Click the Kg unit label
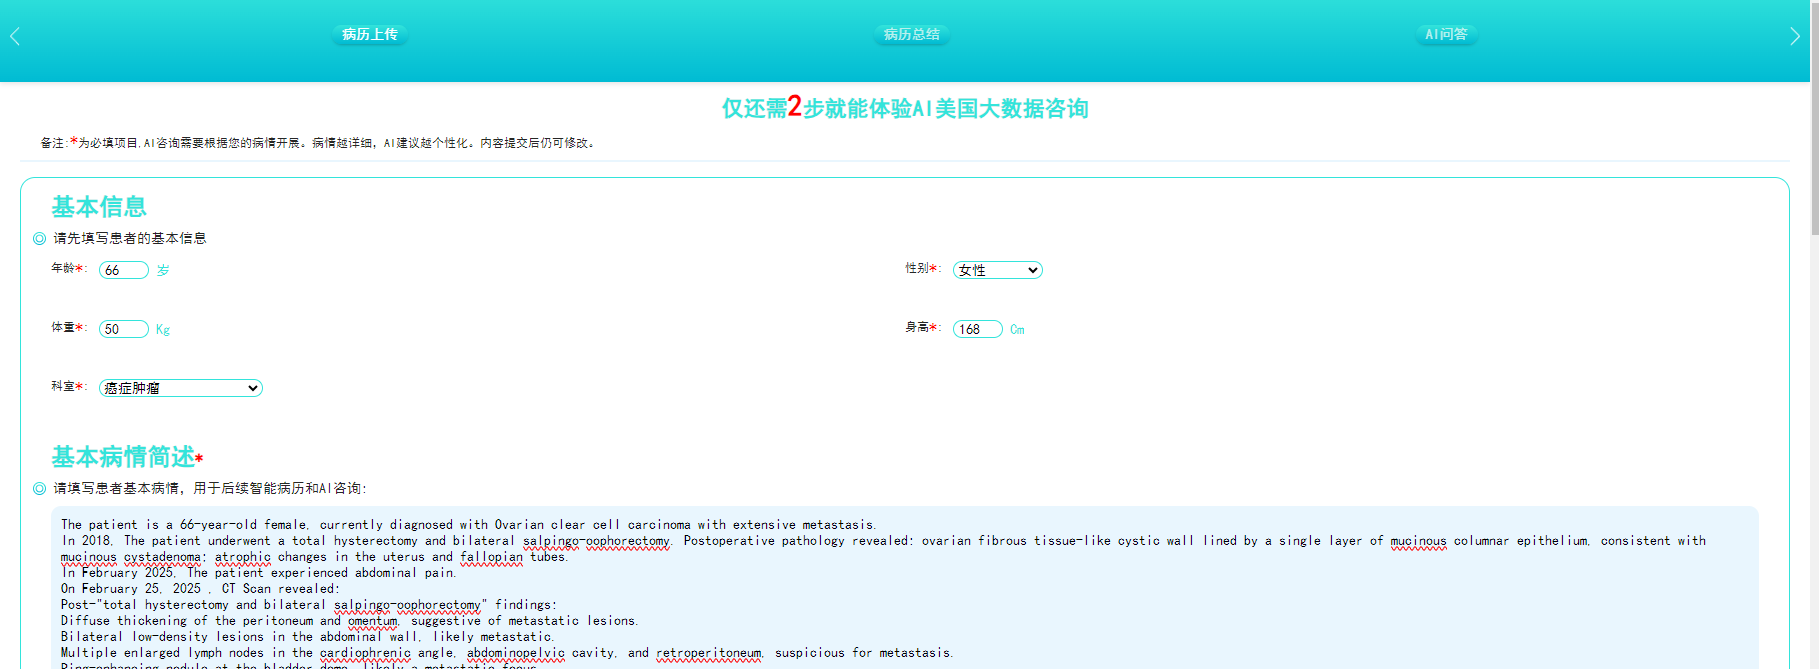Viewport: 1819px width, 669px height. click(x=163, y=329)
